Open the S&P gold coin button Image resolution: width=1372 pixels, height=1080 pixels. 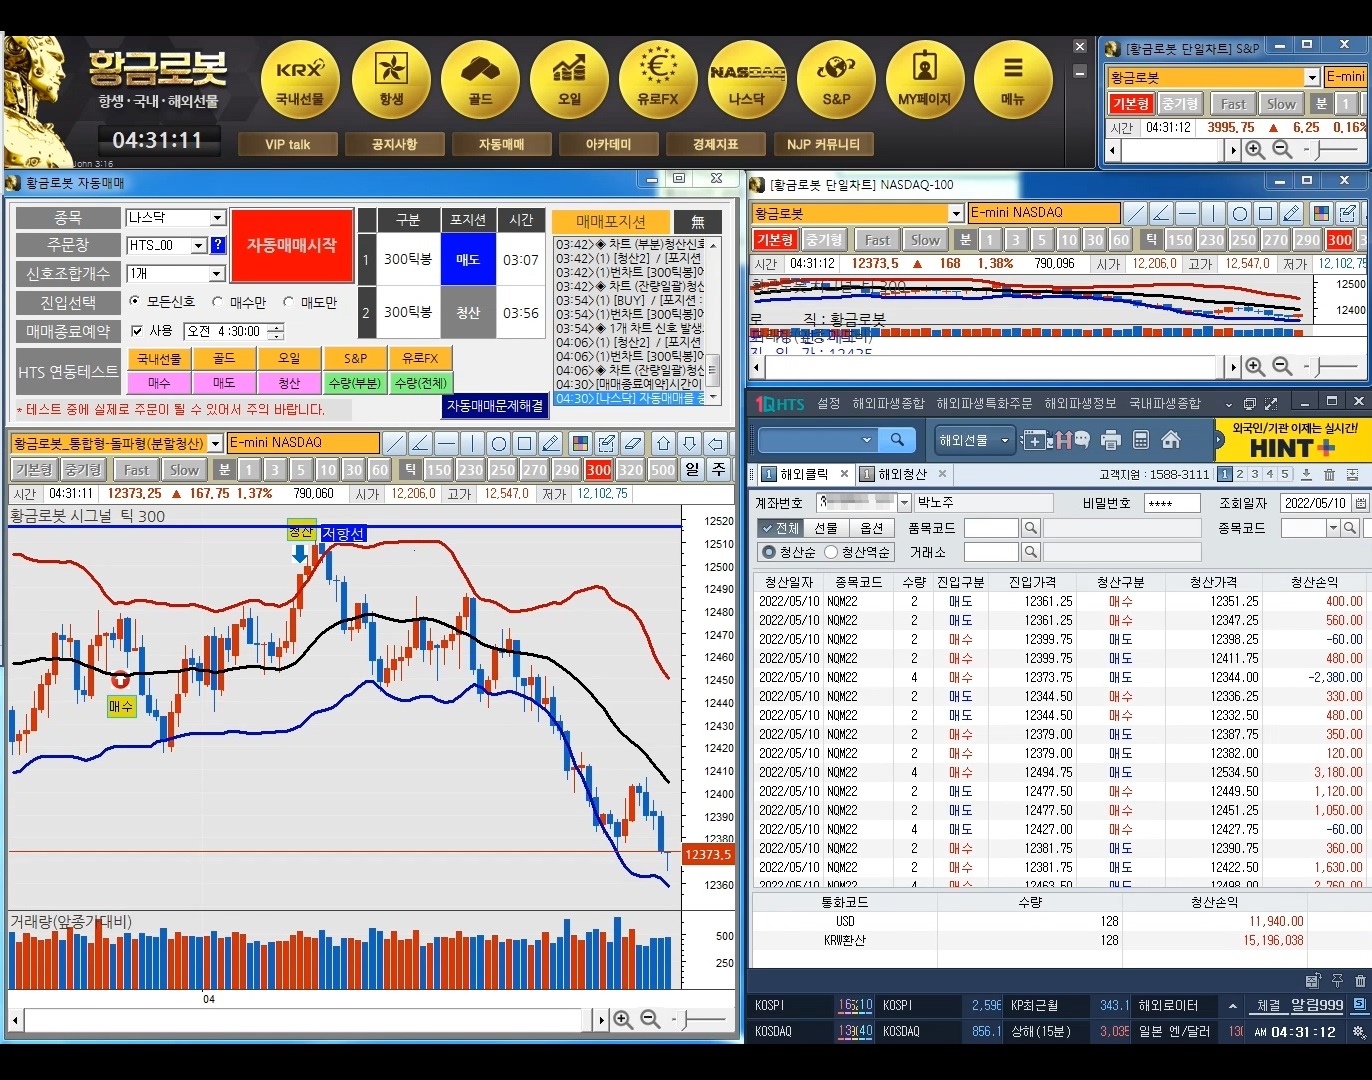(x=836, y=80)
